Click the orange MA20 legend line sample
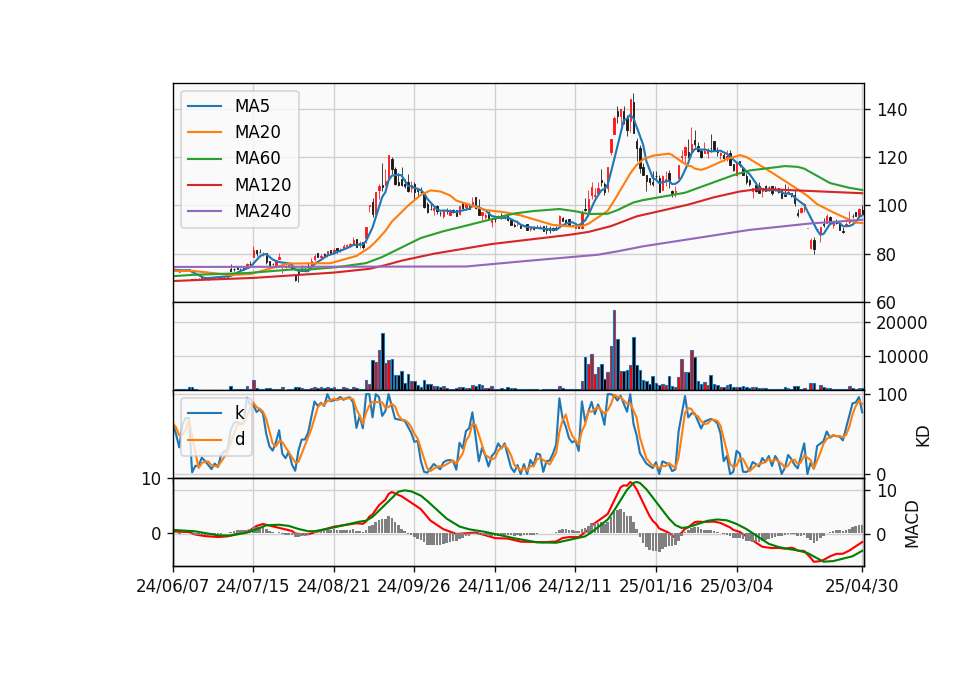 [x=205, y=132]
